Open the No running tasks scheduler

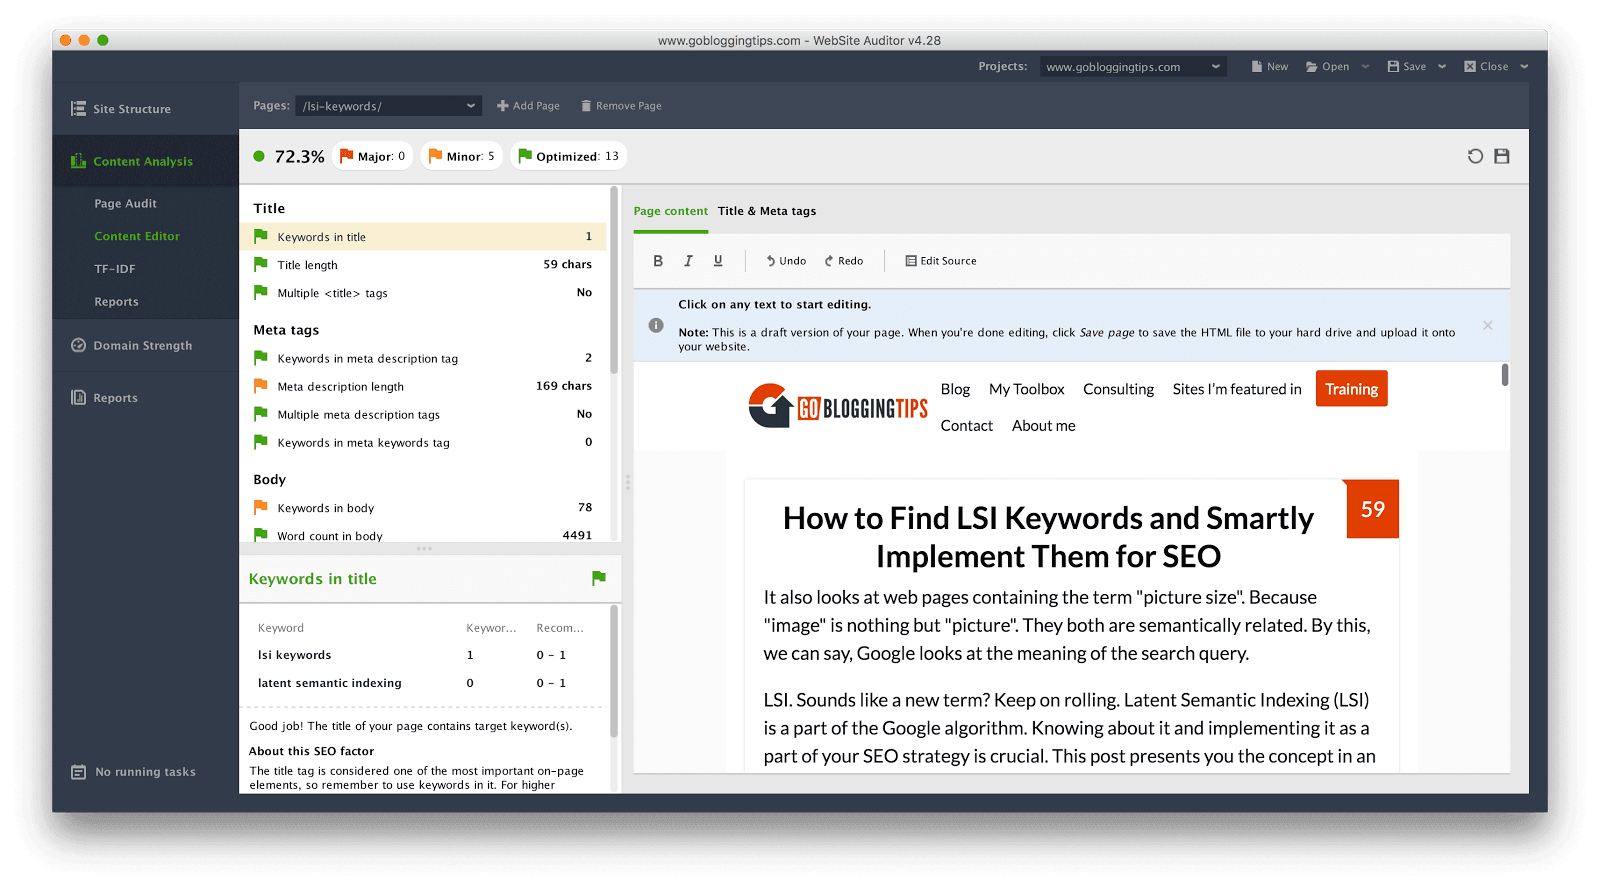point(134,772)
